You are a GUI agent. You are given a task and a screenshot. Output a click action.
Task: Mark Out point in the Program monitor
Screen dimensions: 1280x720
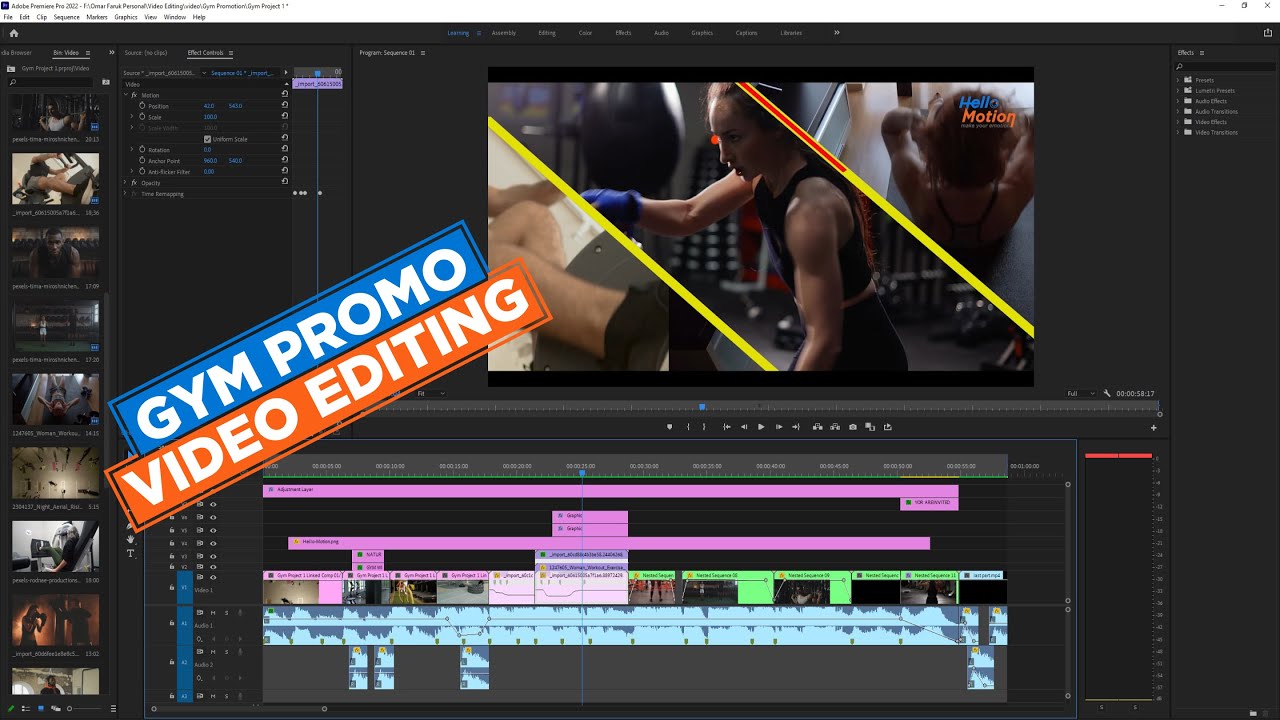[x=704, y=427]
